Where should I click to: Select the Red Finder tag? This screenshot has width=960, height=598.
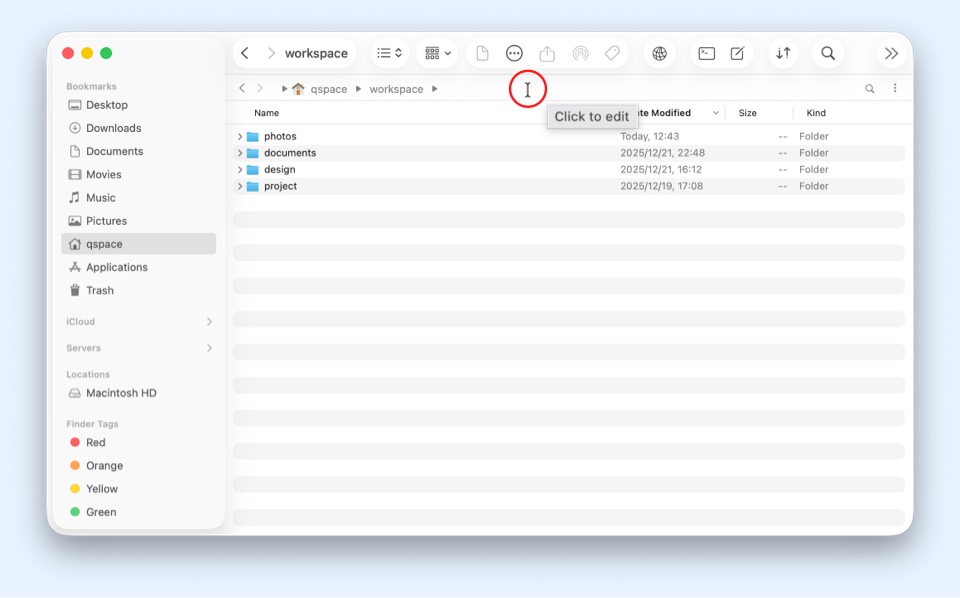(95, 442)
